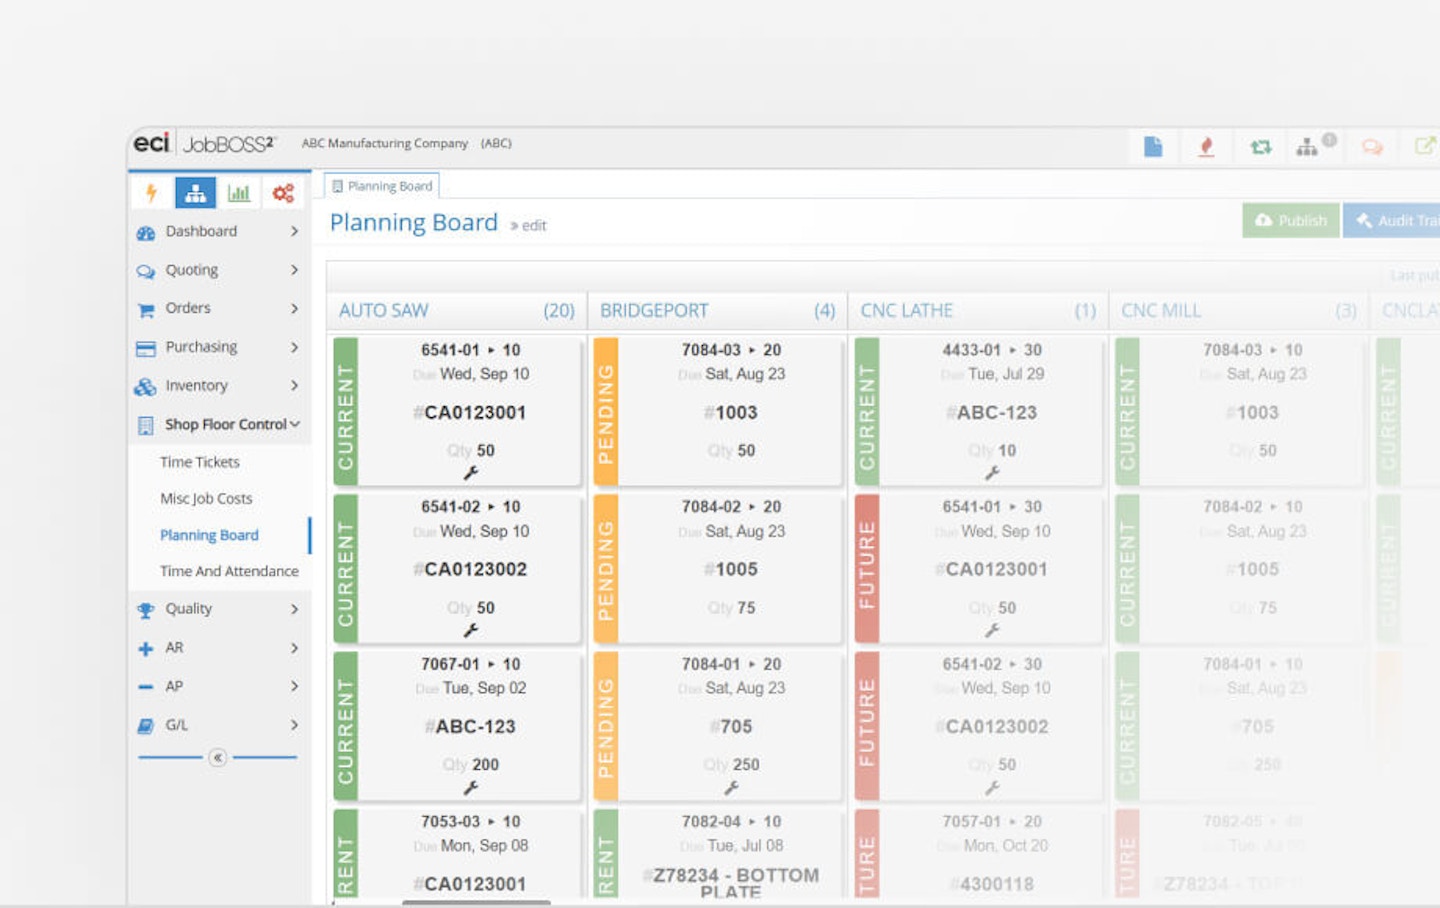
Task: Open the hierarchy icon with notification badge
Action: click(x=1315, y=146)
